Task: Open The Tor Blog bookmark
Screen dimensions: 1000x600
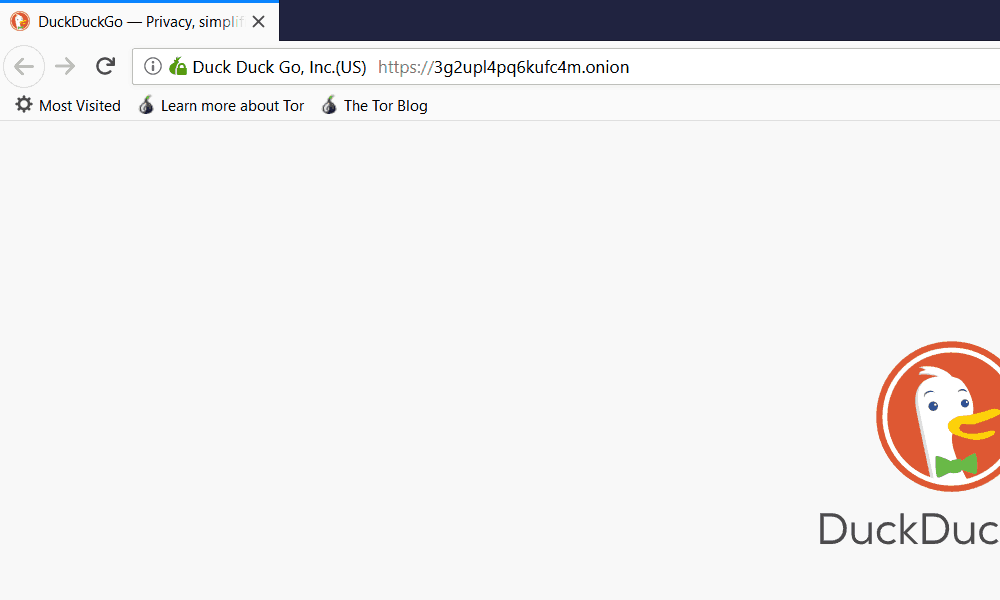Action: [374, 105]
